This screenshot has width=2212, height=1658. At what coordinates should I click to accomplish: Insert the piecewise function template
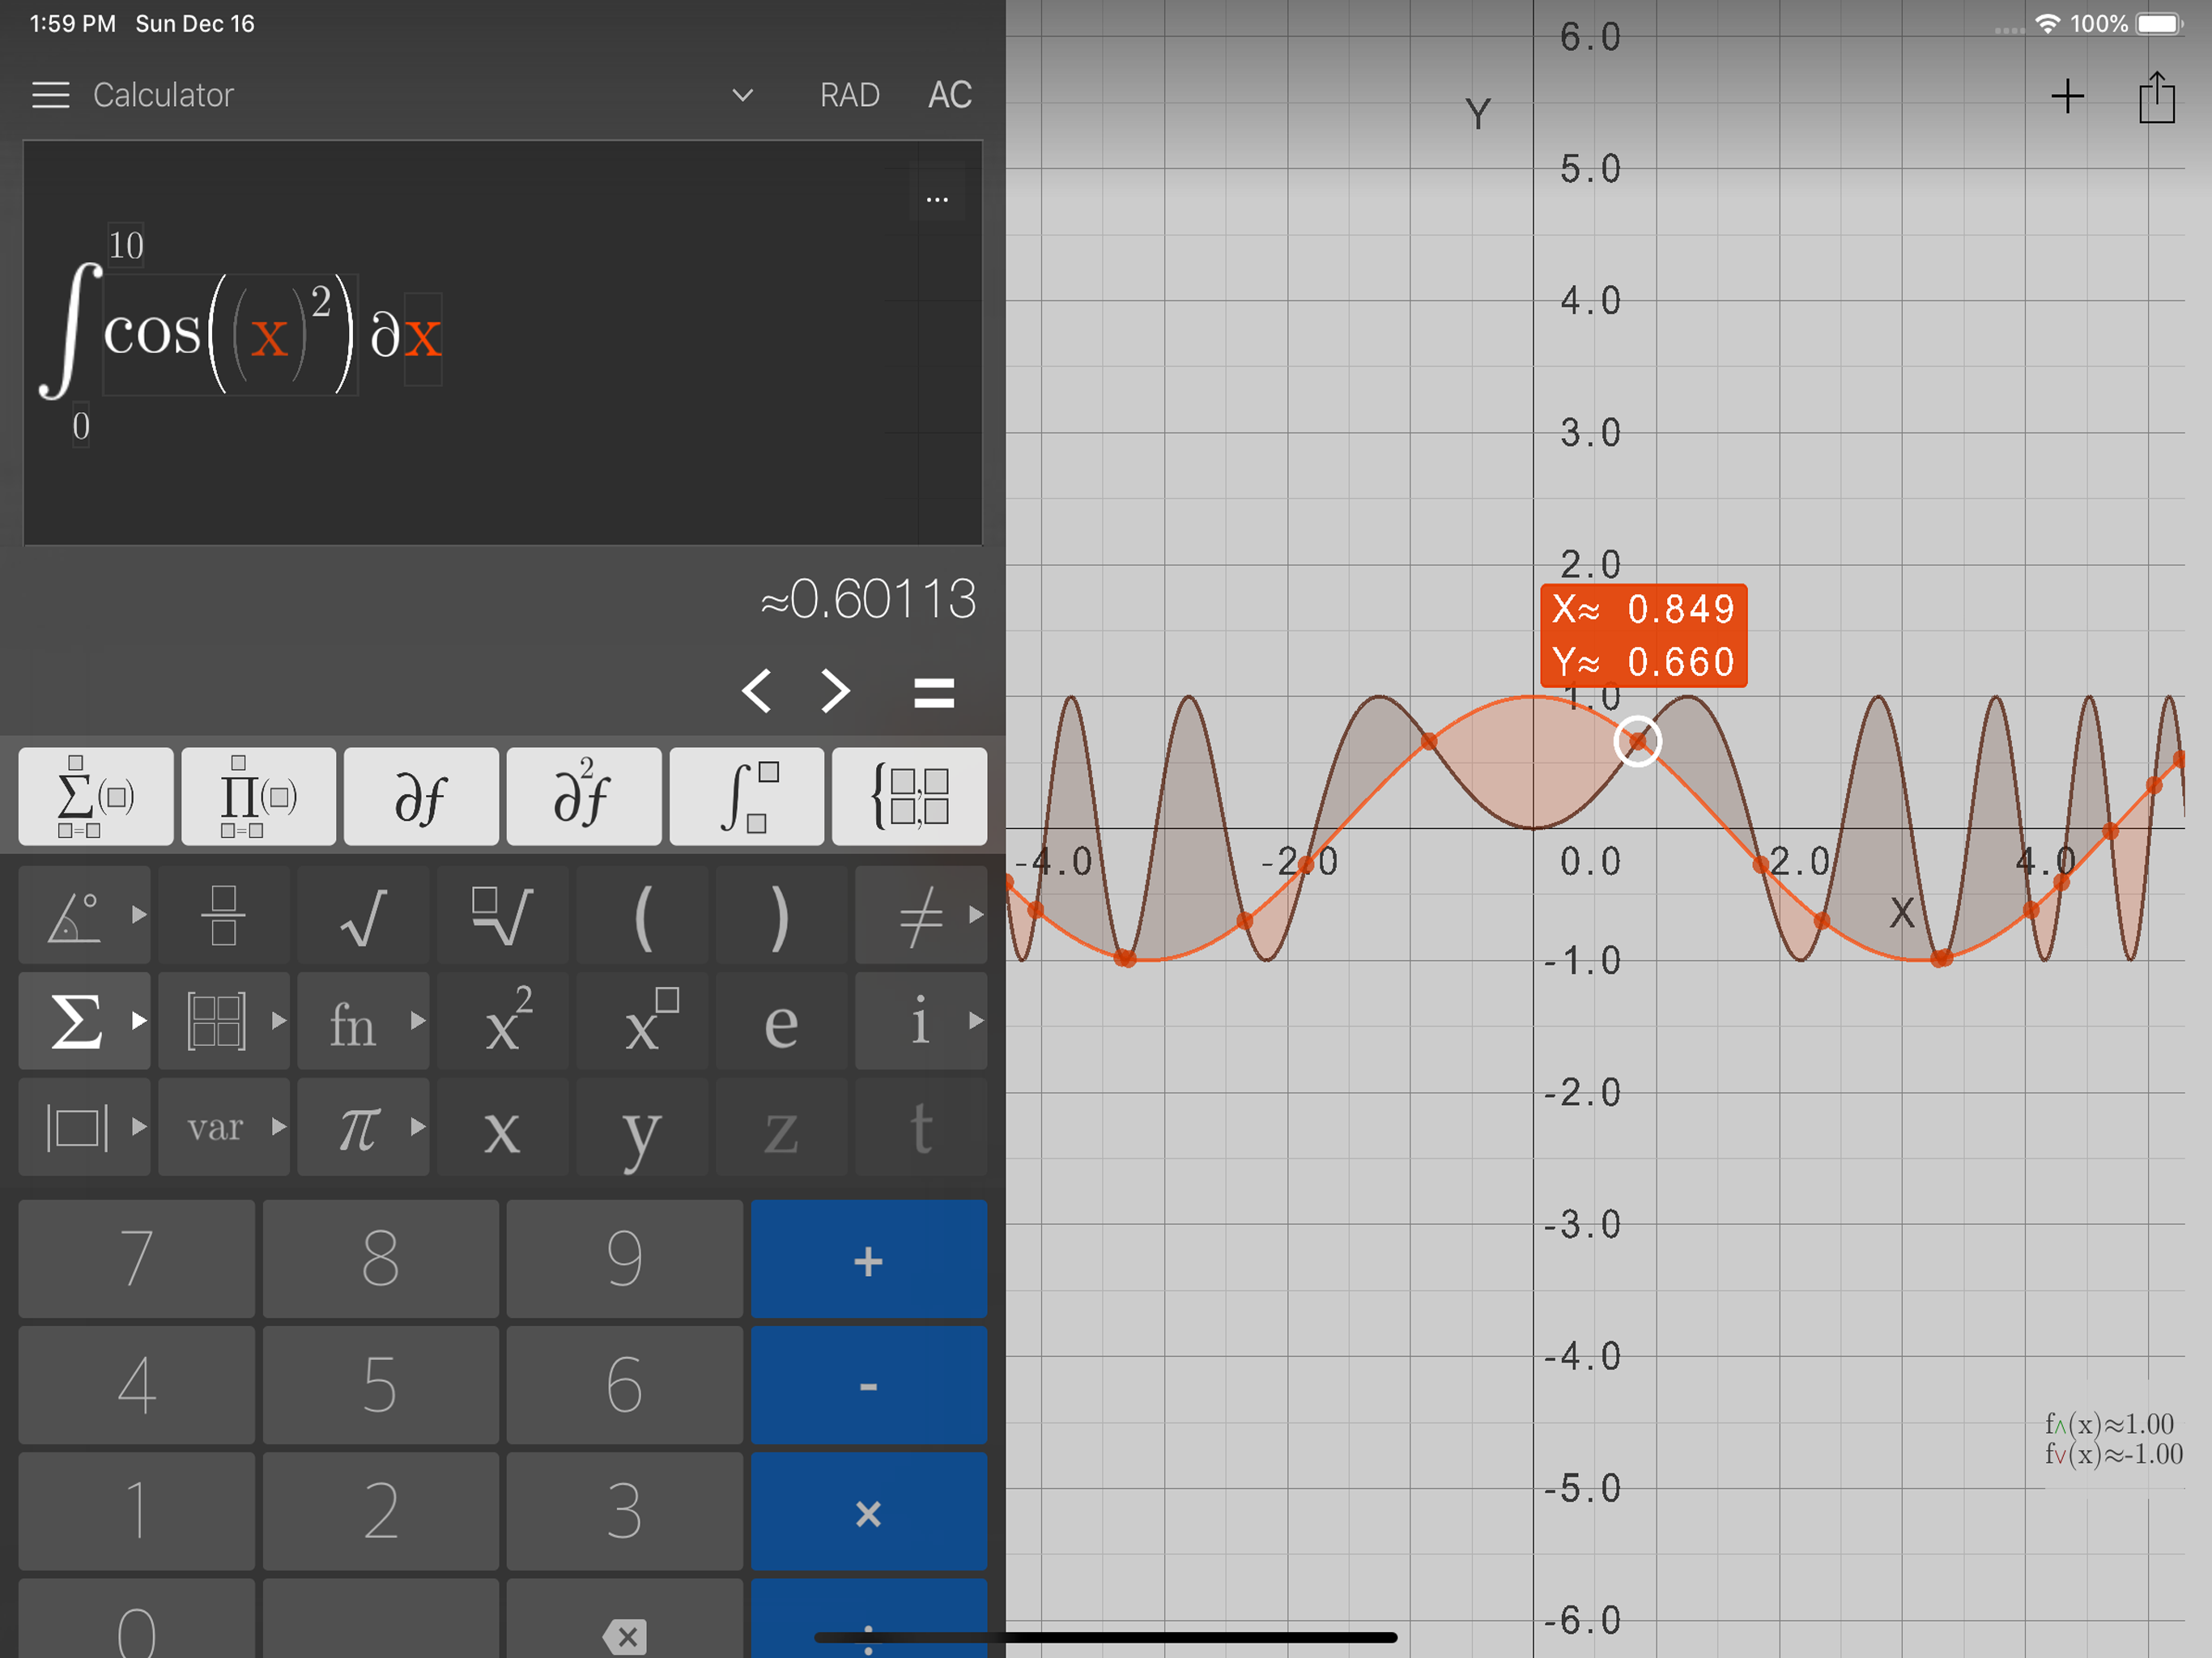(x=909, y=797)
